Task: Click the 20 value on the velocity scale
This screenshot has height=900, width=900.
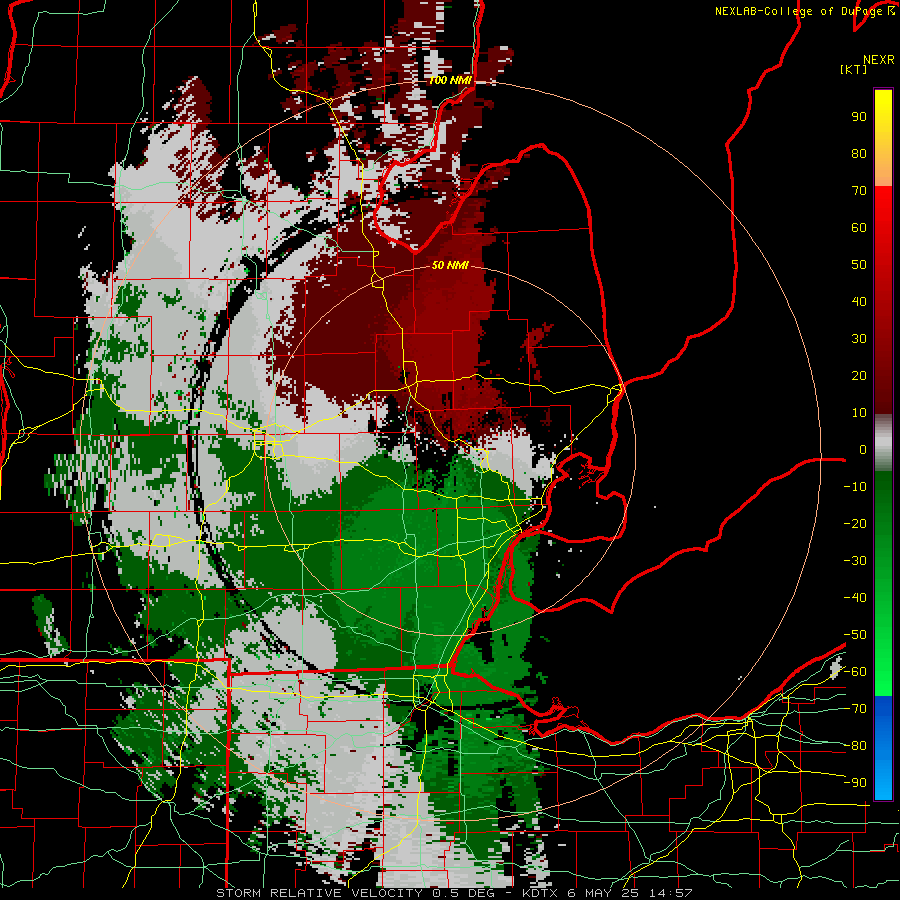Action: click(859, 376)
